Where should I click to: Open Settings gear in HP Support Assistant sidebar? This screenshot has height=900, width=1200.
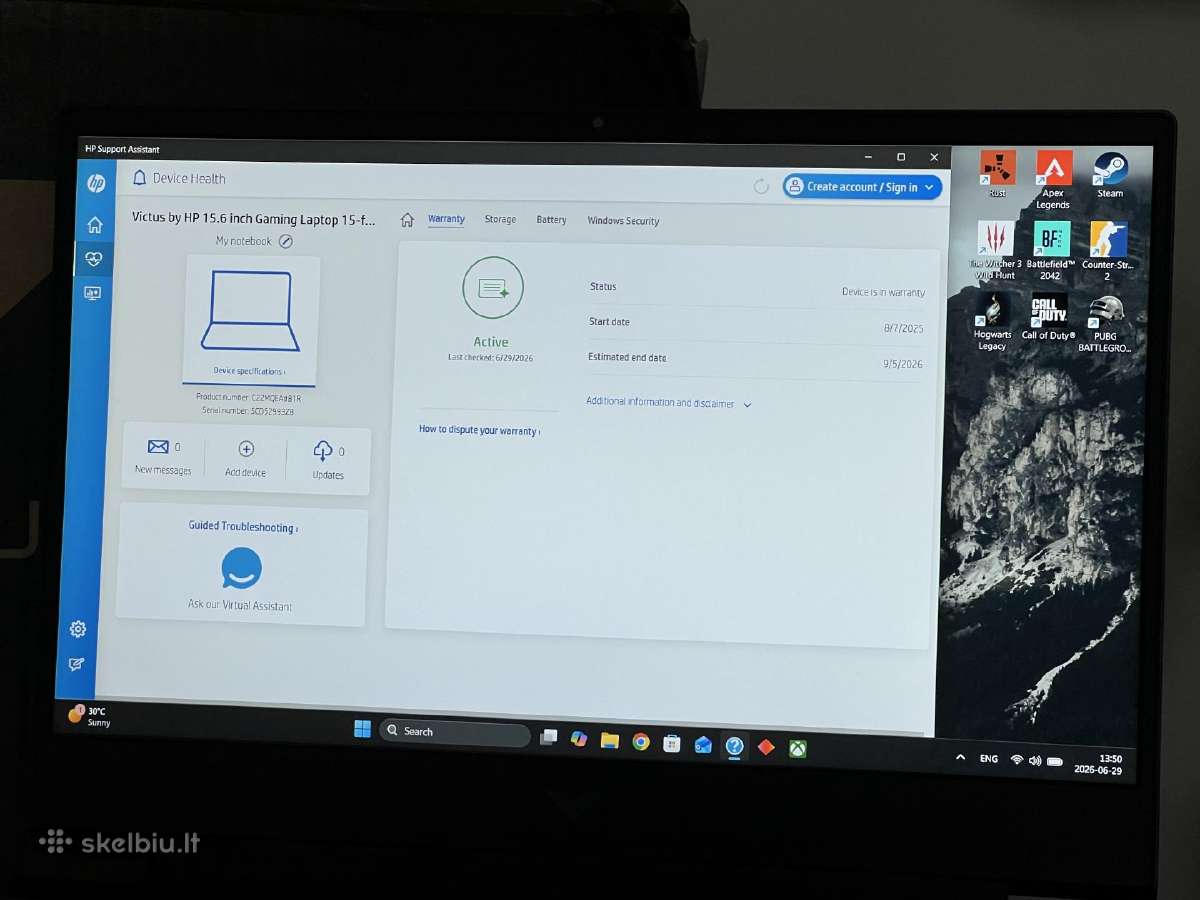[78, 629]
